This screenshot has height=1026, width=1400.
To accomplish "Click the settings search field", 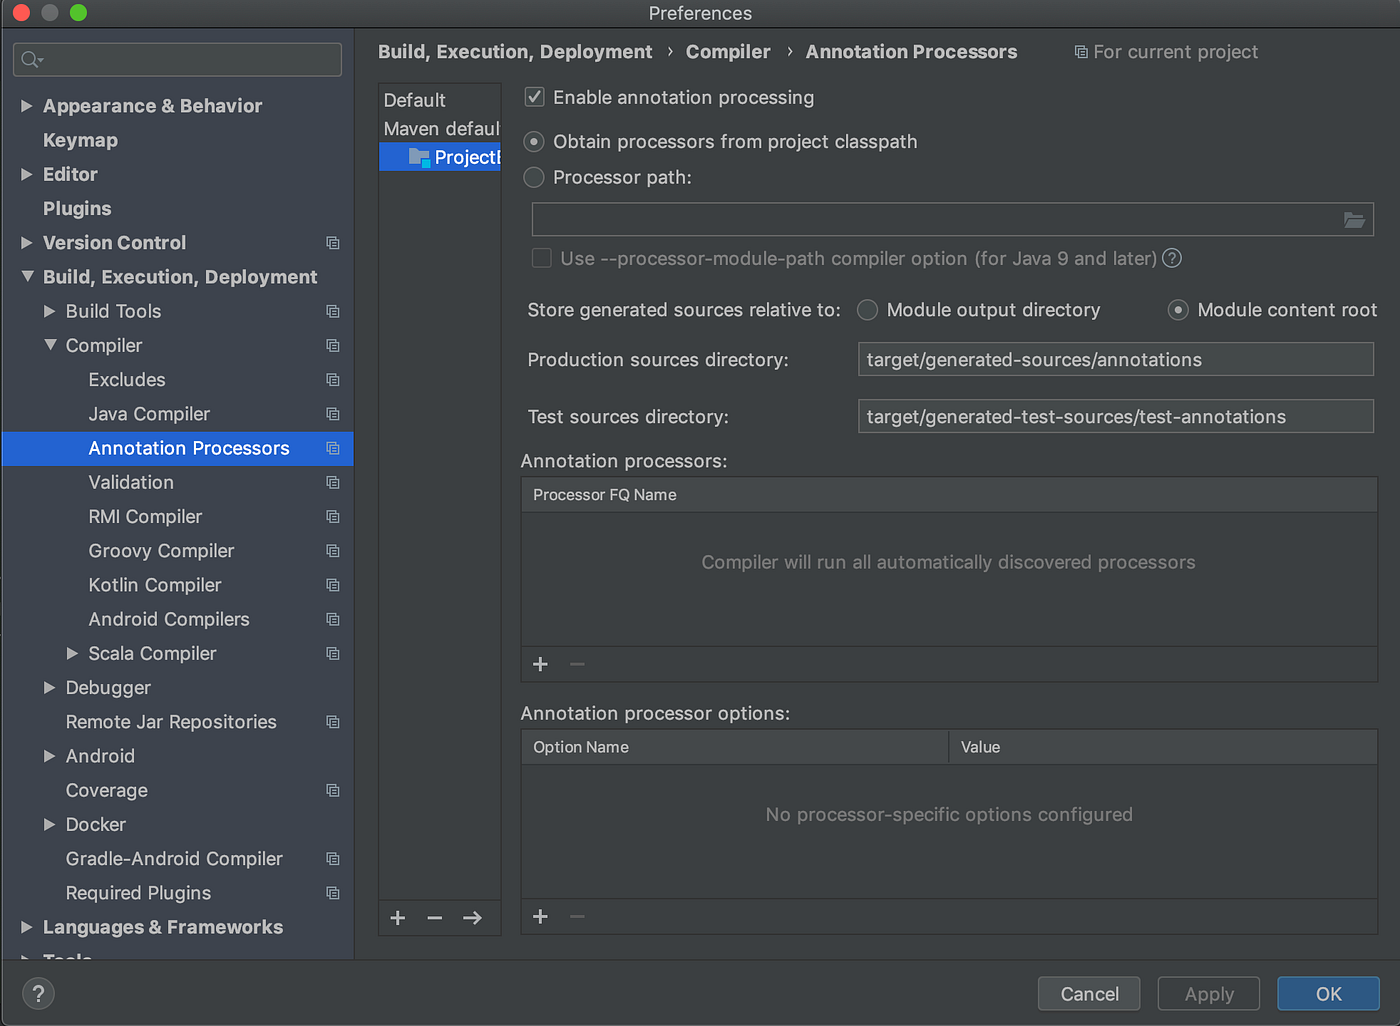I will coord(178,60).
